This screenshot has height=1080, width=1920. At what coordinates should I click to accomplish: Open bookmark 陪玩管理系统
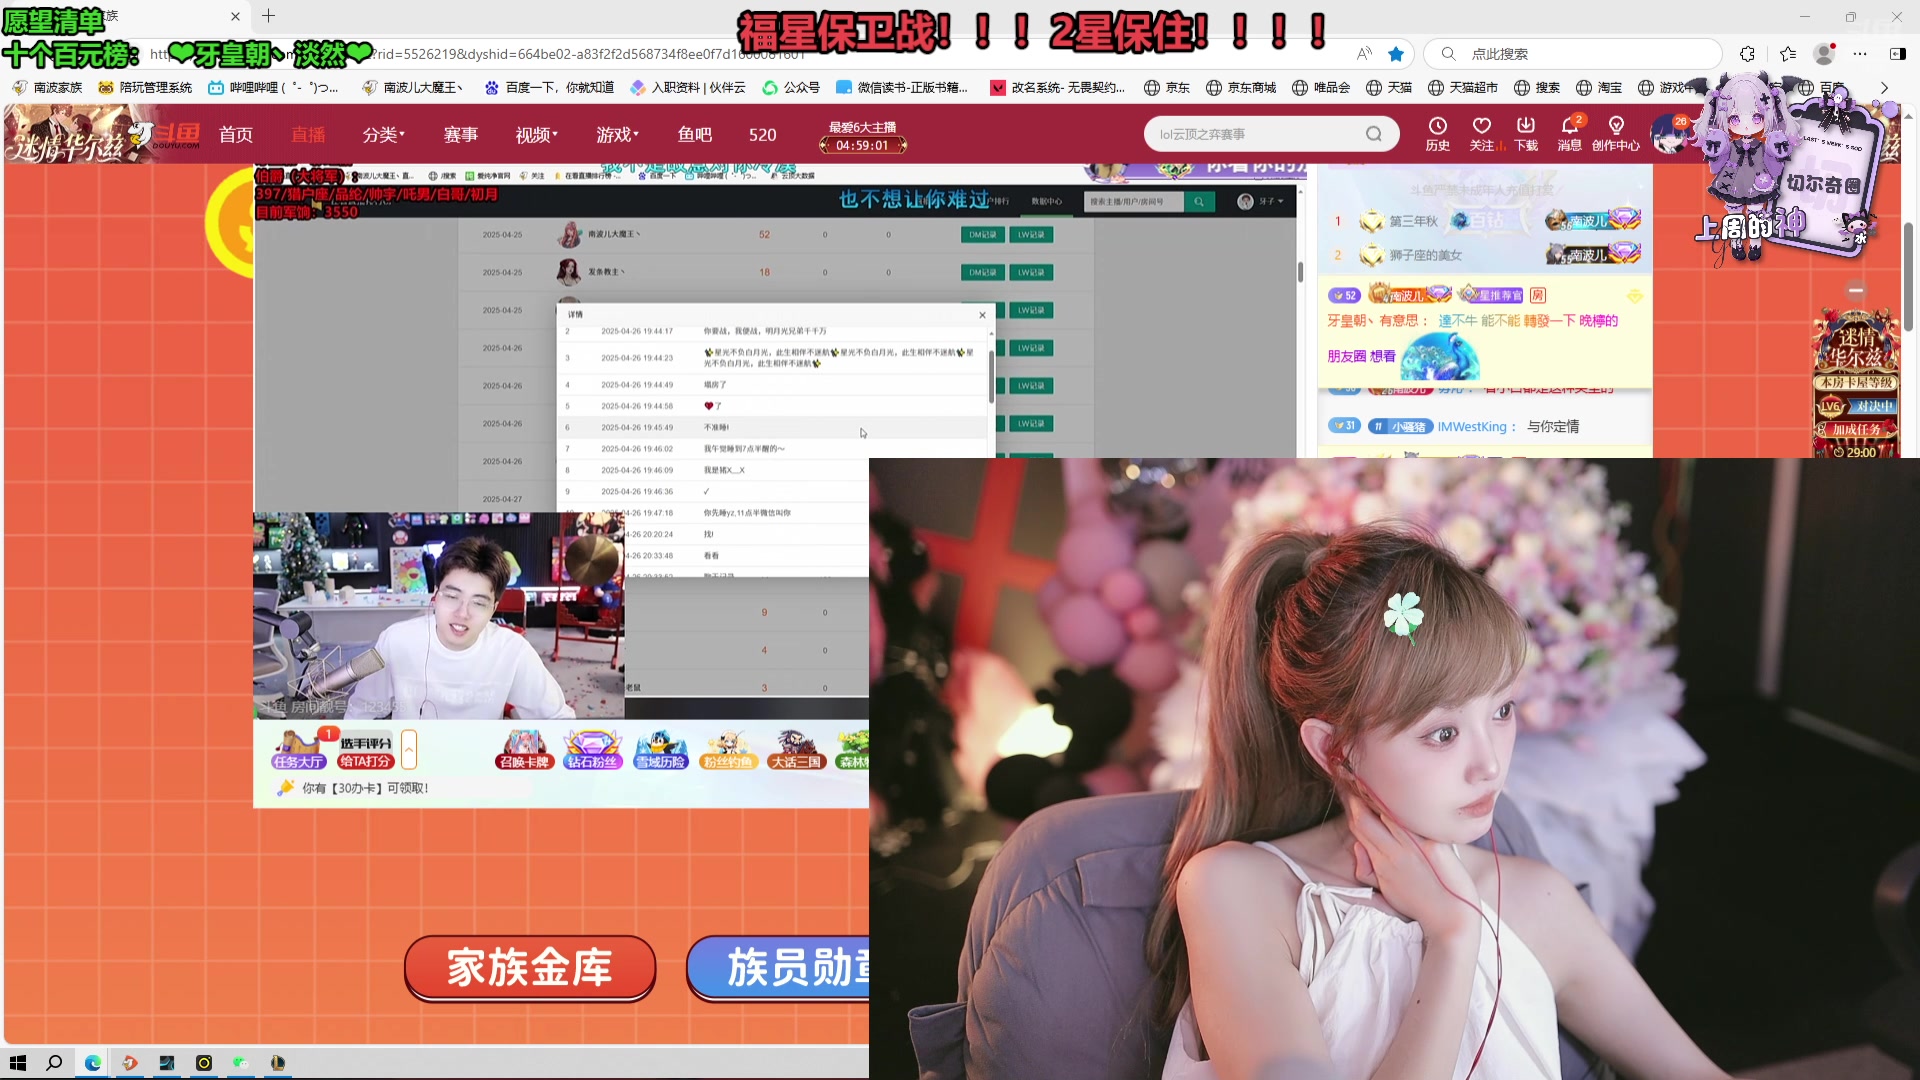[x=145, y=88]
